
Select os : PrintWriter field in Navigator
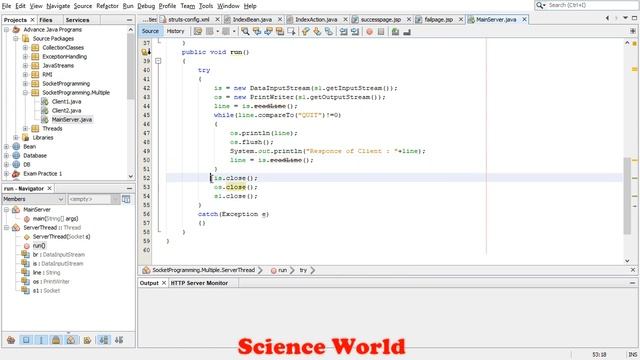click(x=51, y=281)
